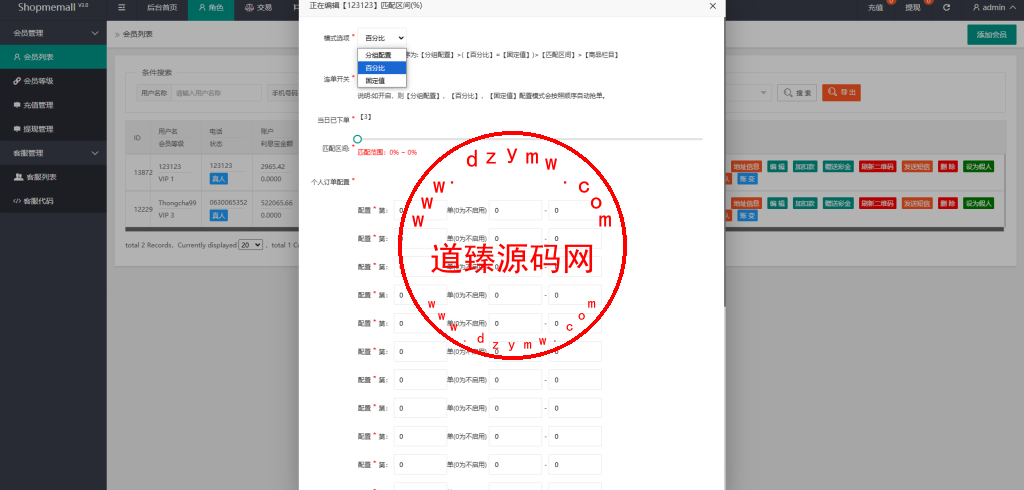The width and height of the screenshot is (1024, 490).
Task: Click the ID 13872 cell
Action: pyautogui.click(x=142, y=172)
